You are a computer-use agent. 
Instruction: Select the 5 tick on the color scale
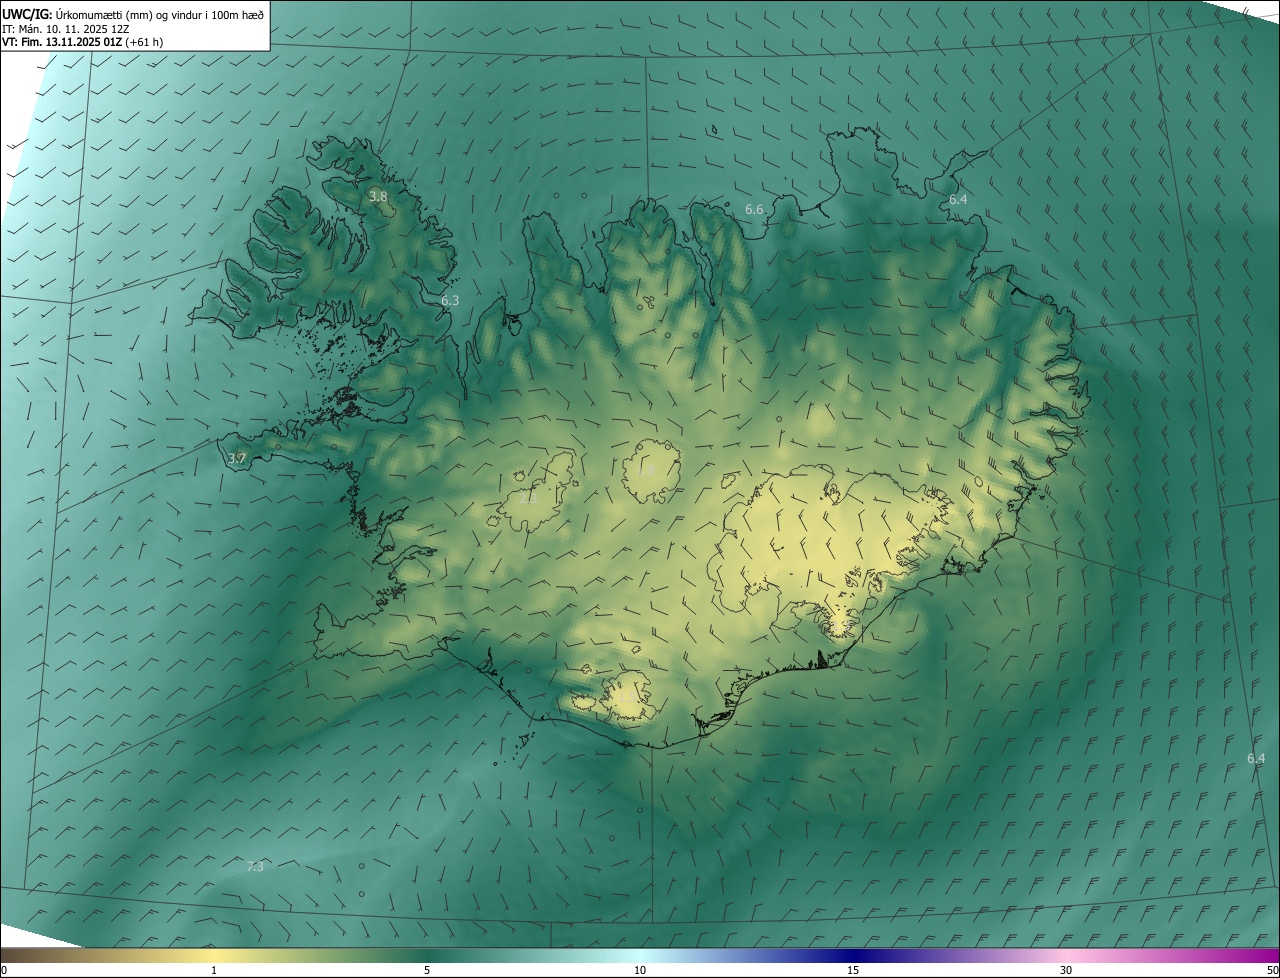tap(427, 970)
